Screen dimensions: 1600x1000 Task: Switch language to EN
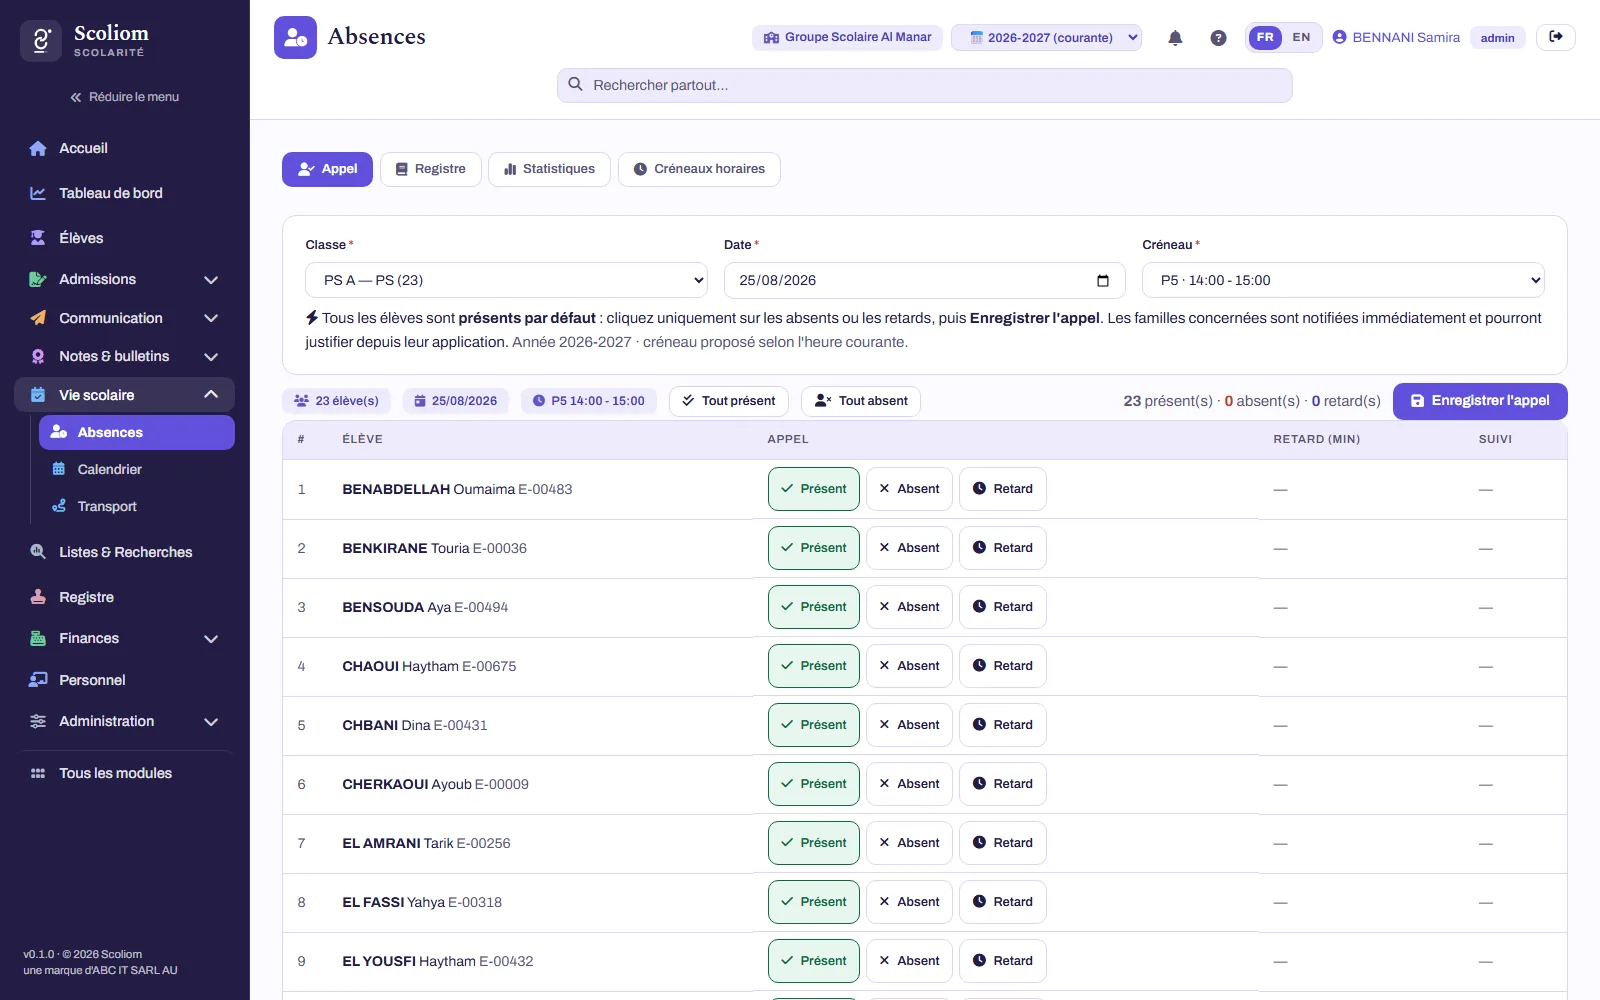pos(1301,37)
